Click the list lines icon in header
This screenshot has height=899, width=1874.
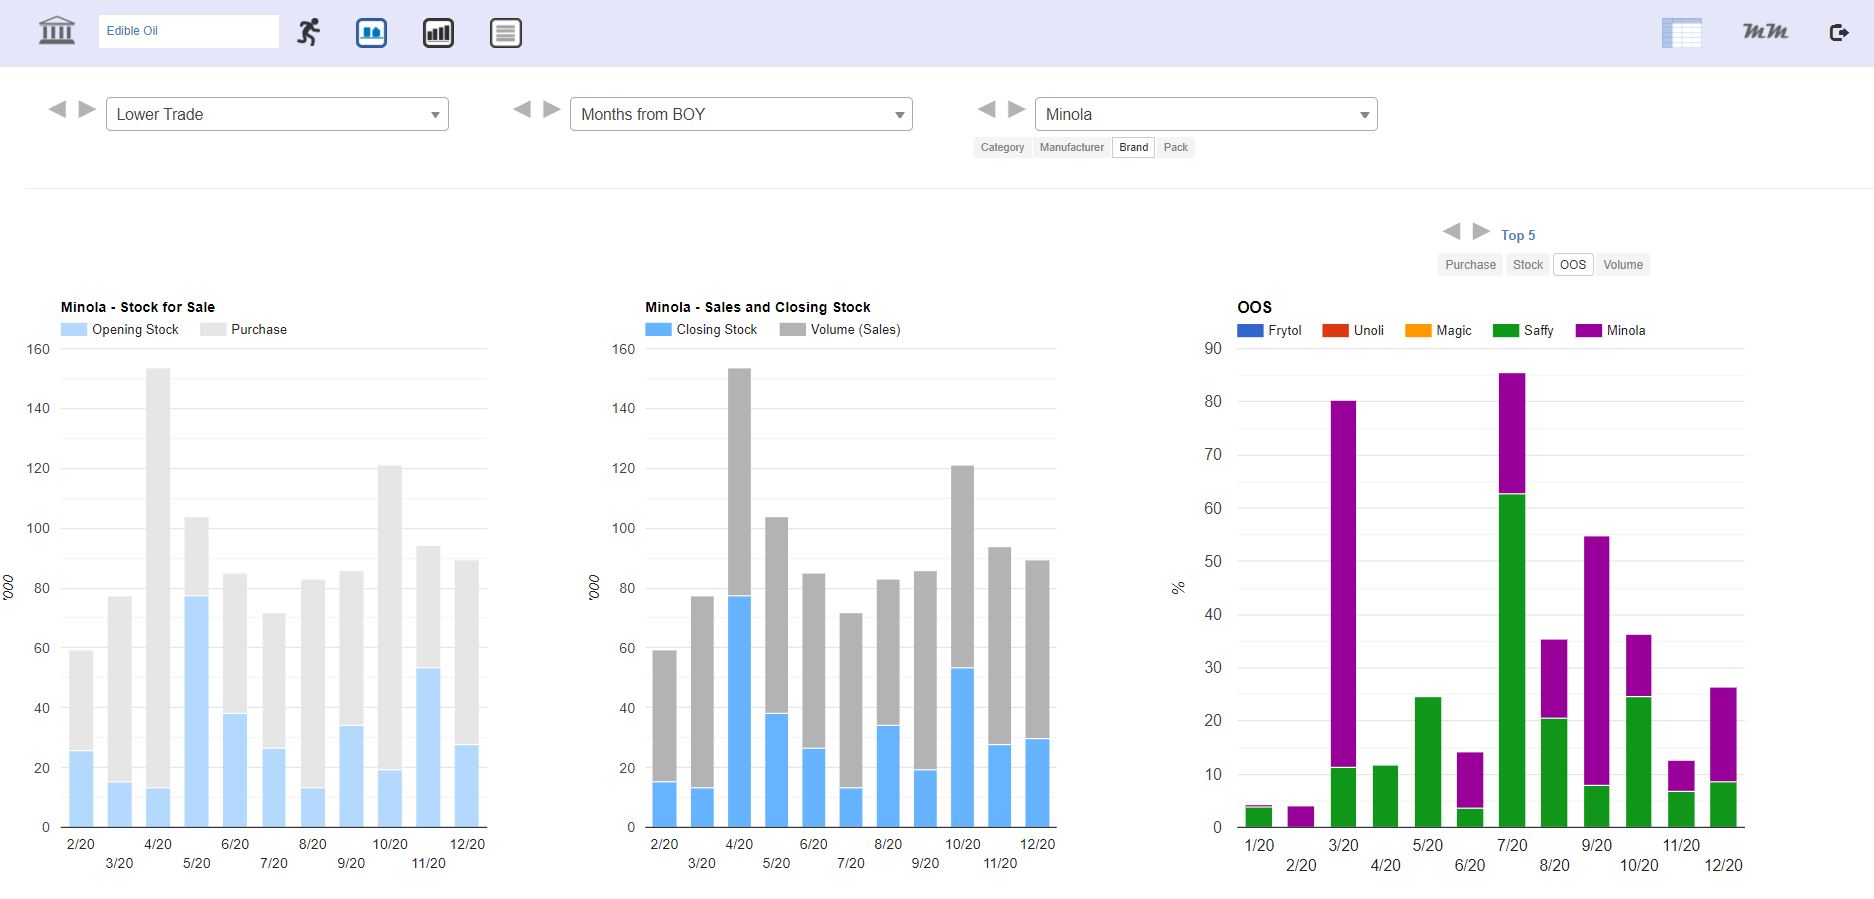click(x=506, y=33)
